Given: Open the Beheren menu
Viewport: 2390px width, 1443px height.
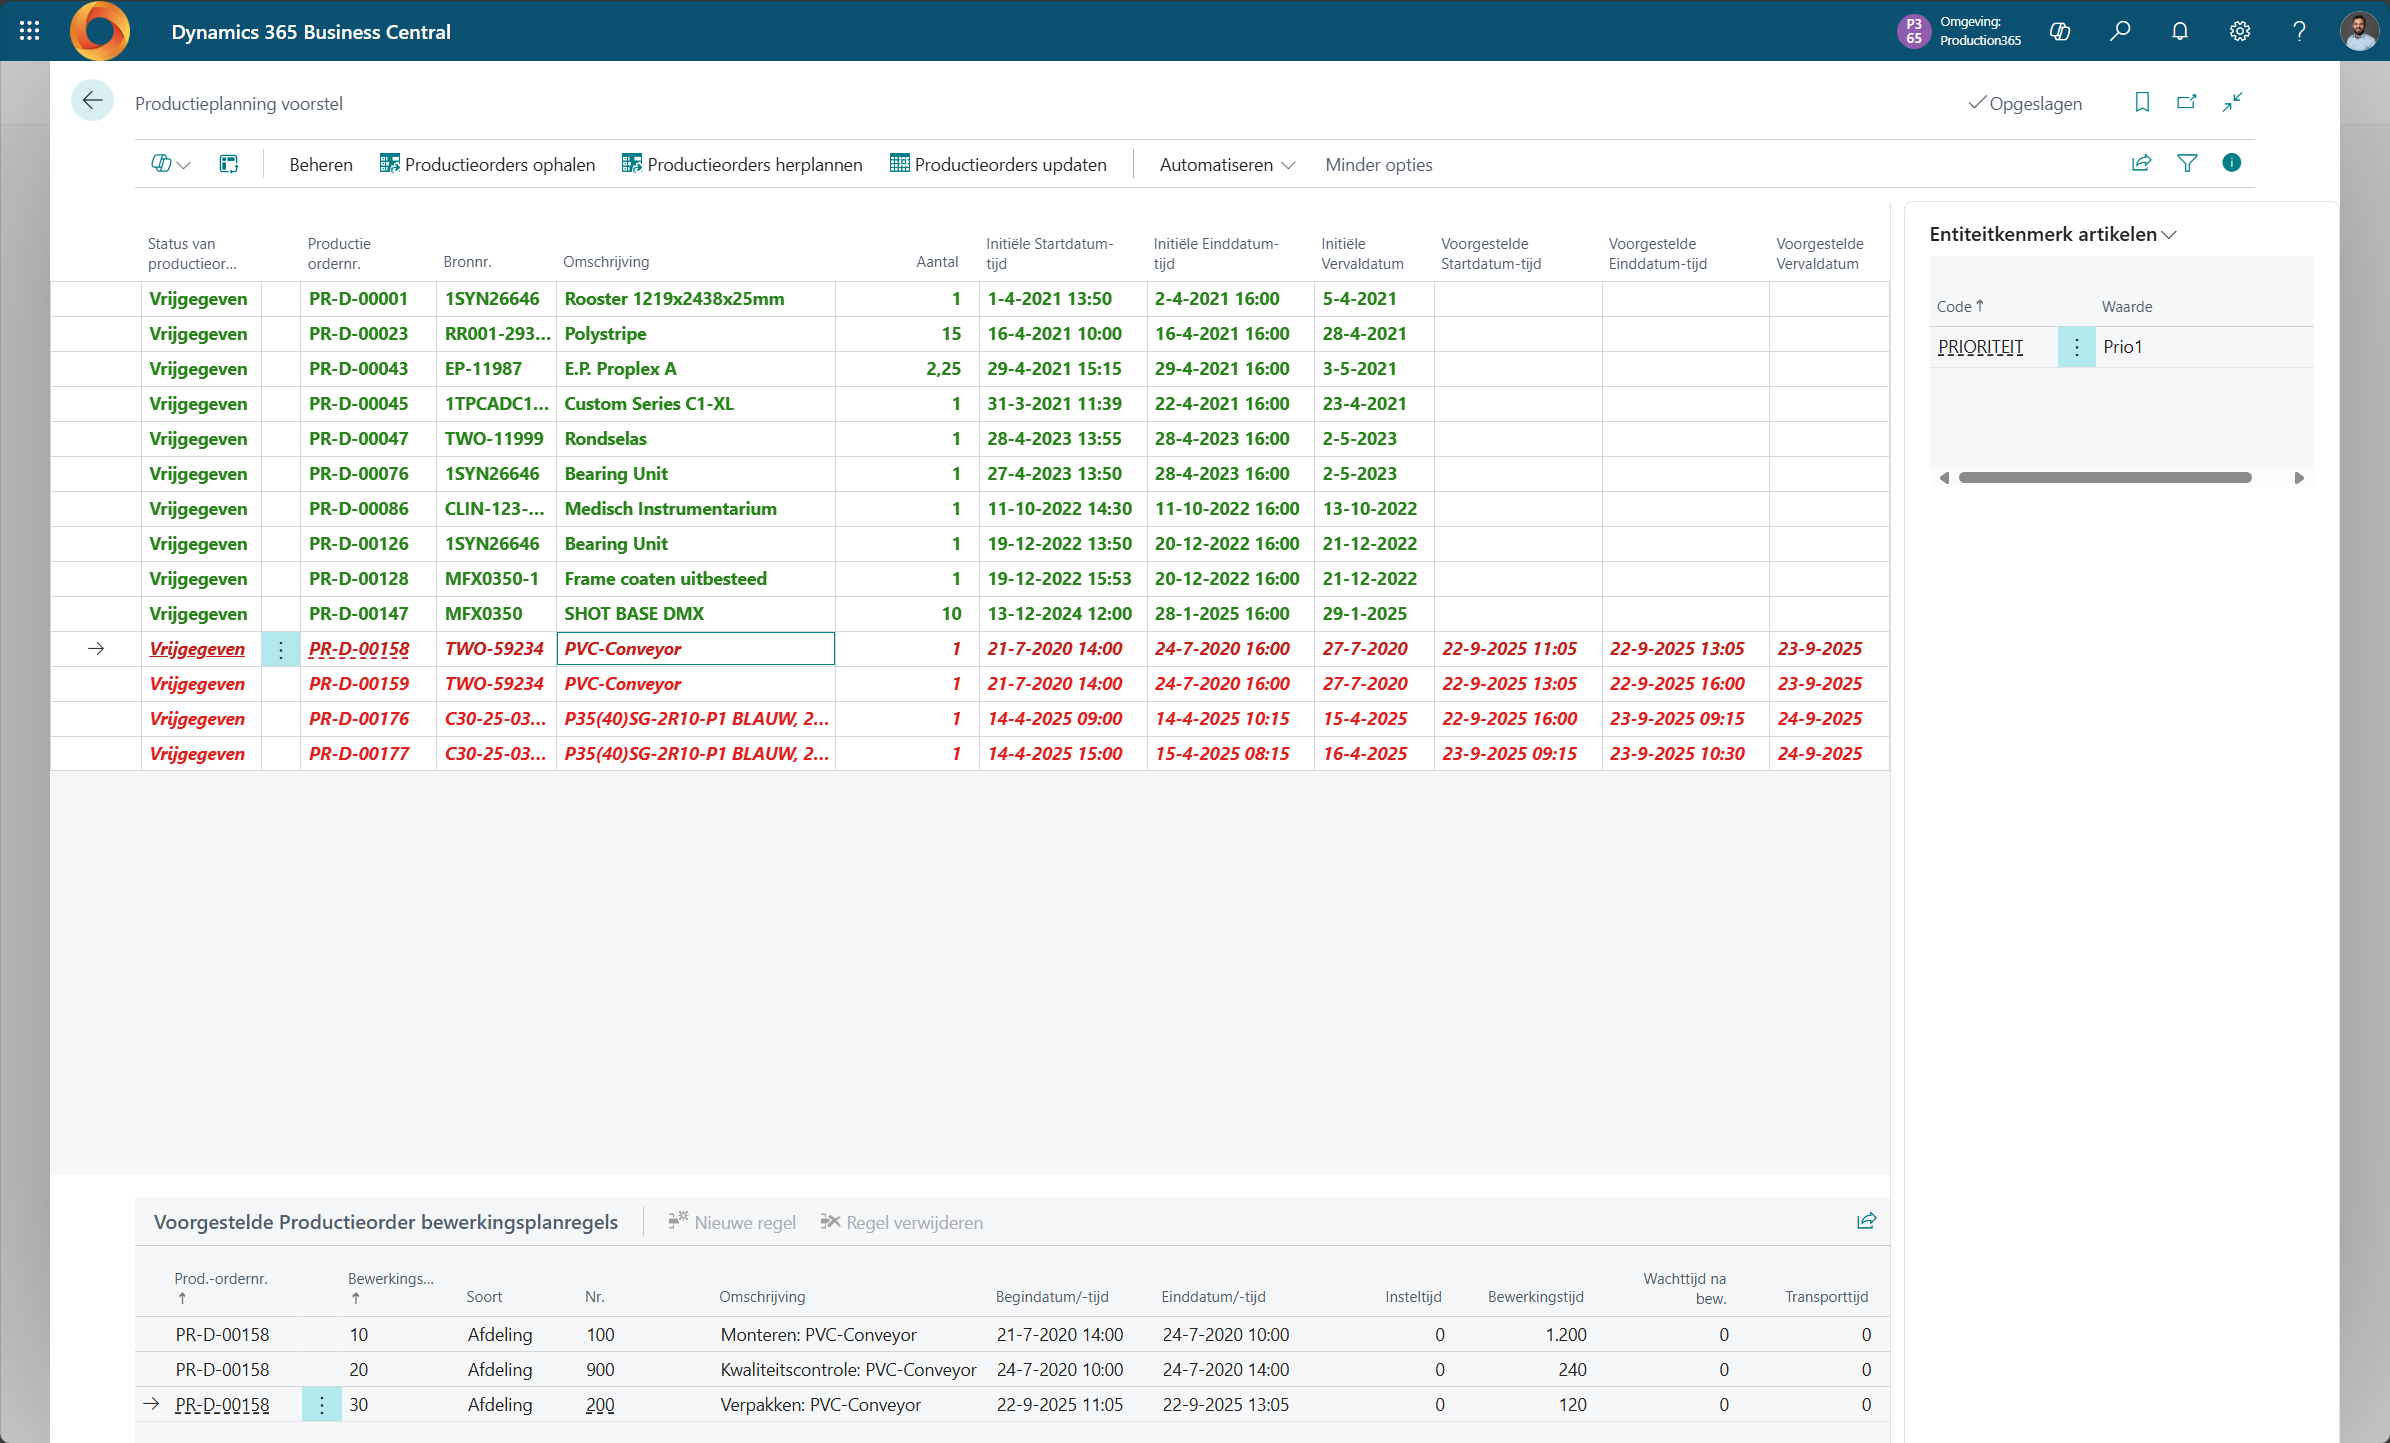Looking at the screenshot, I should pos(320,164).
